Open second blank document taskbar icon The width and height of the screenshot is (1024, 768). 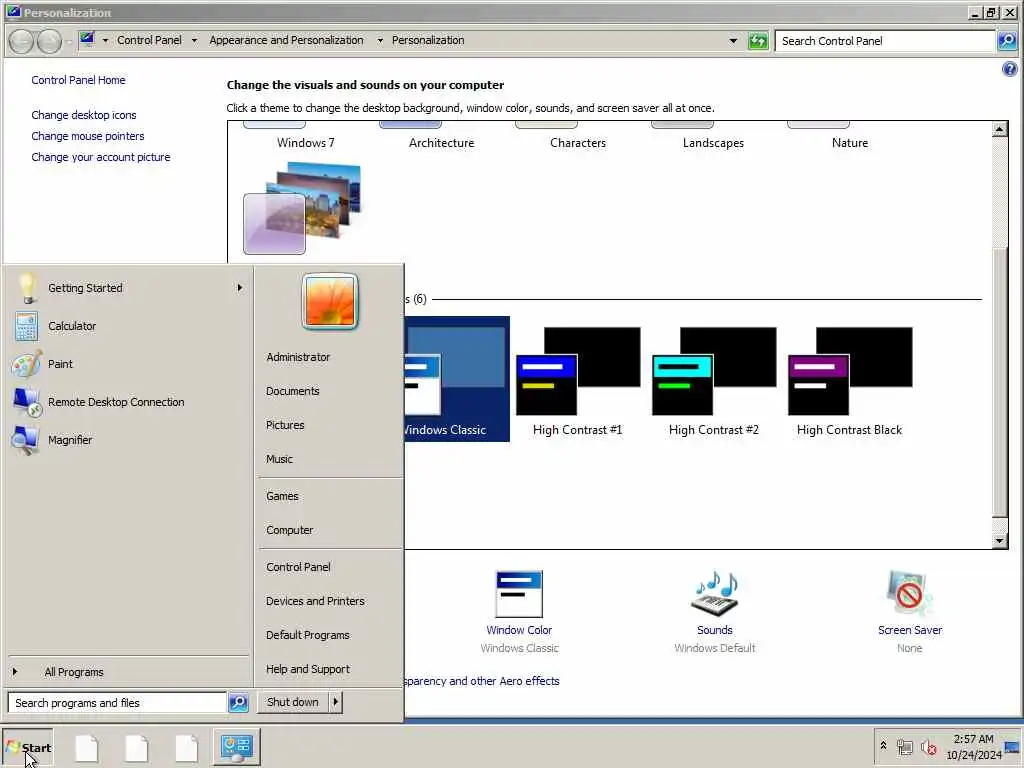pyautogui.click(x=136, y=748)
